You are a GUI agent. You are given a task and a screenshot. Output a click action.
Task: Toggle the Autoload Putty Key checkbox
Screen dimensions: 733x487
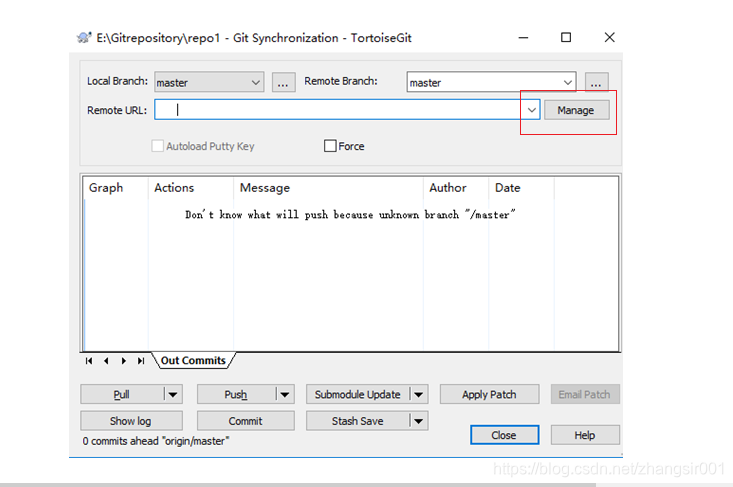[158, 146]
